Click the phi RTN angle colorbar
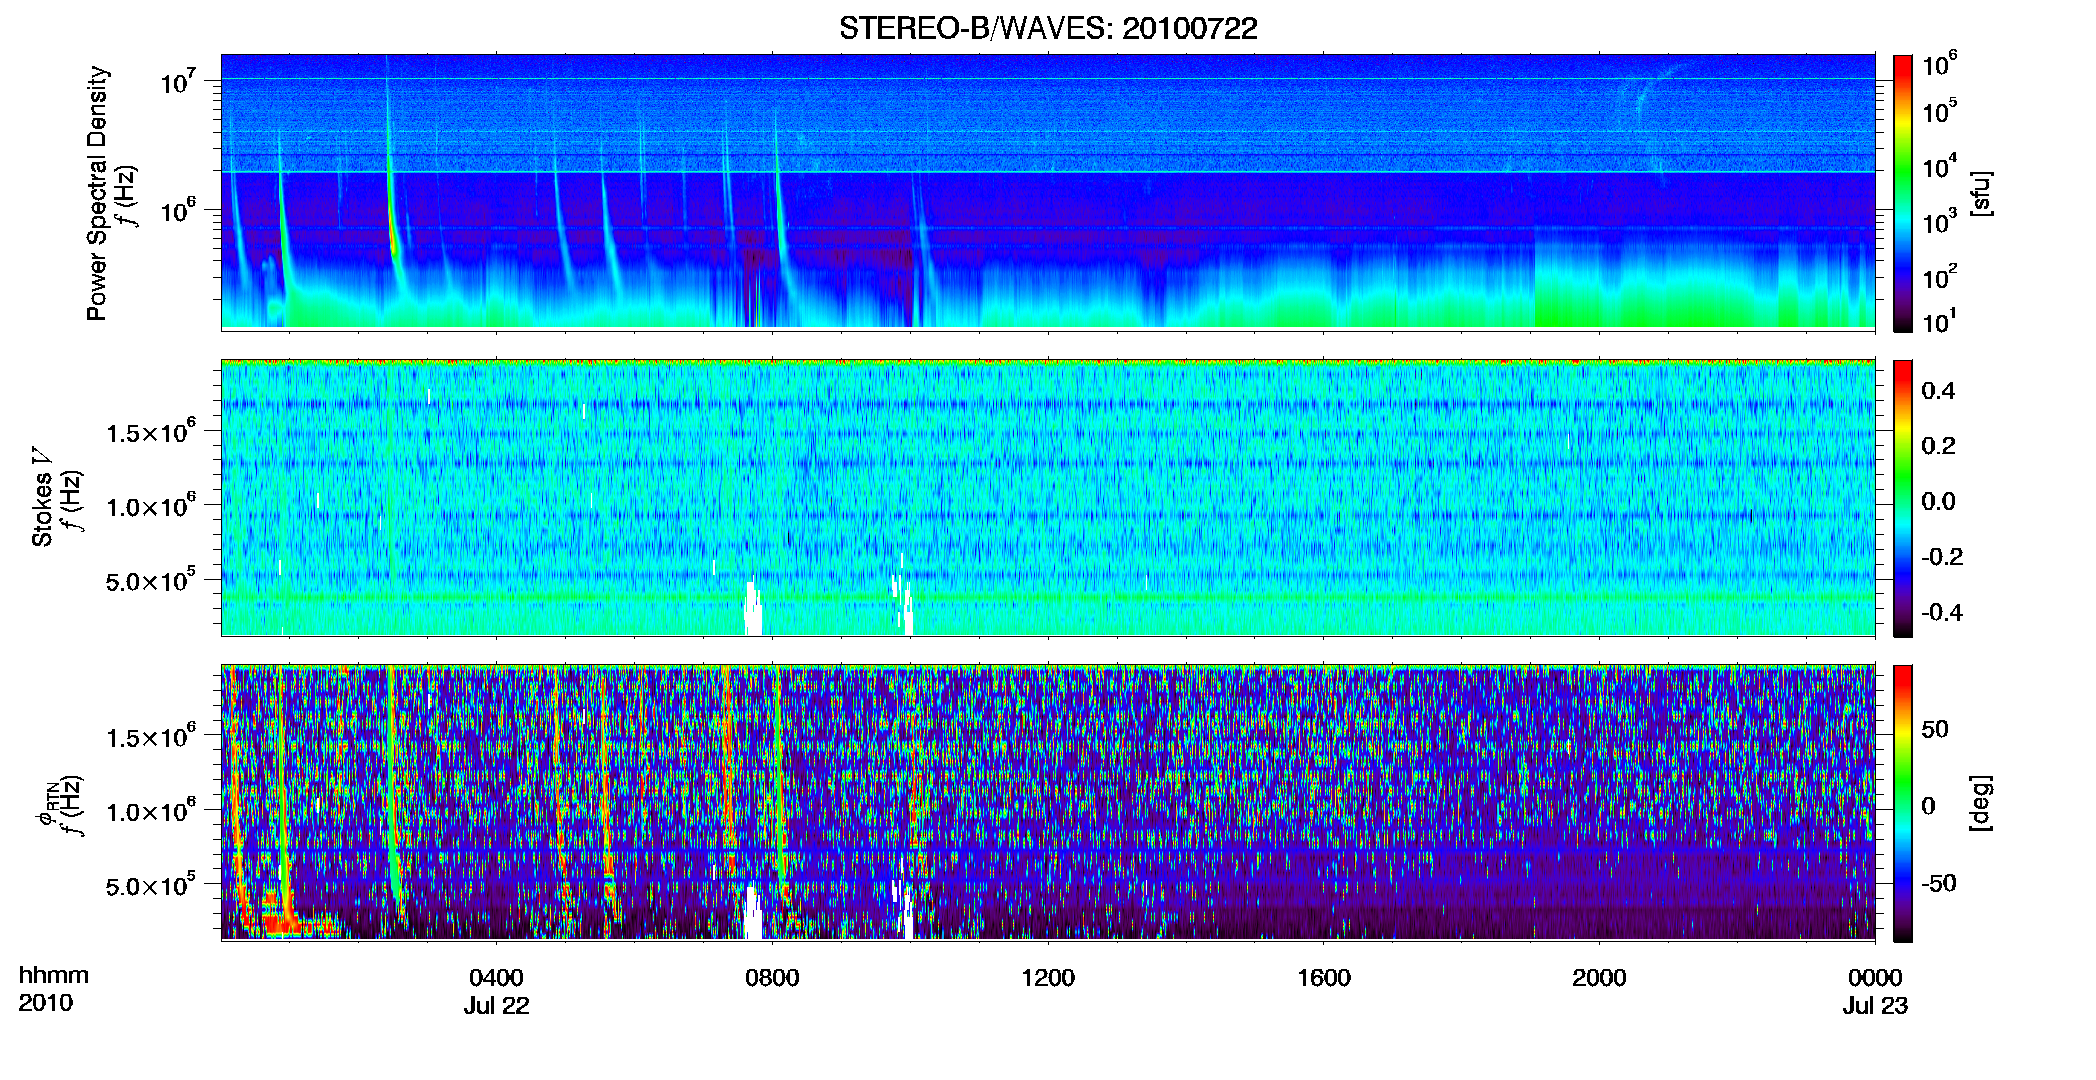This screenshot has height=1080, width=2096. tap(1903, 803)
